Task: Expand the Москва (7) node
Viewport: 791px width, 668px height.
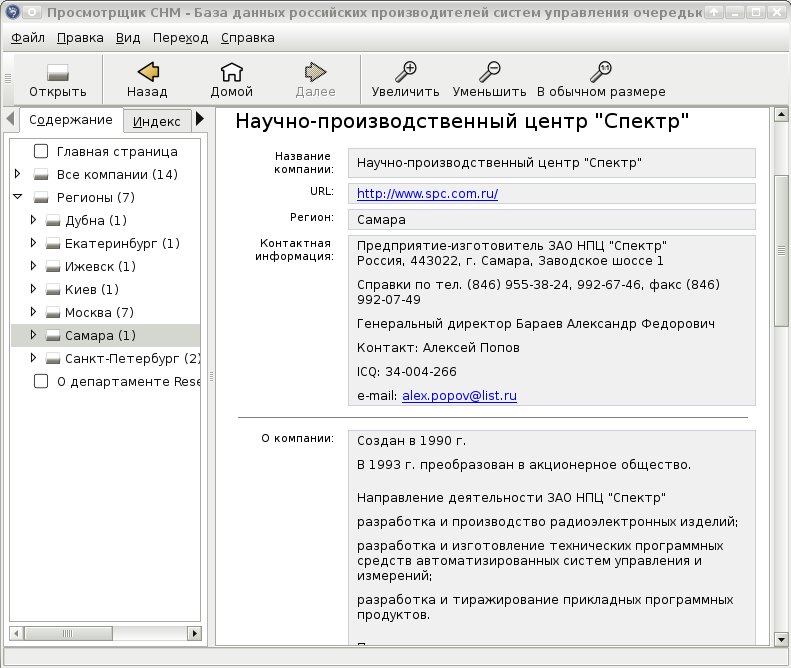Action: (33, 312)
